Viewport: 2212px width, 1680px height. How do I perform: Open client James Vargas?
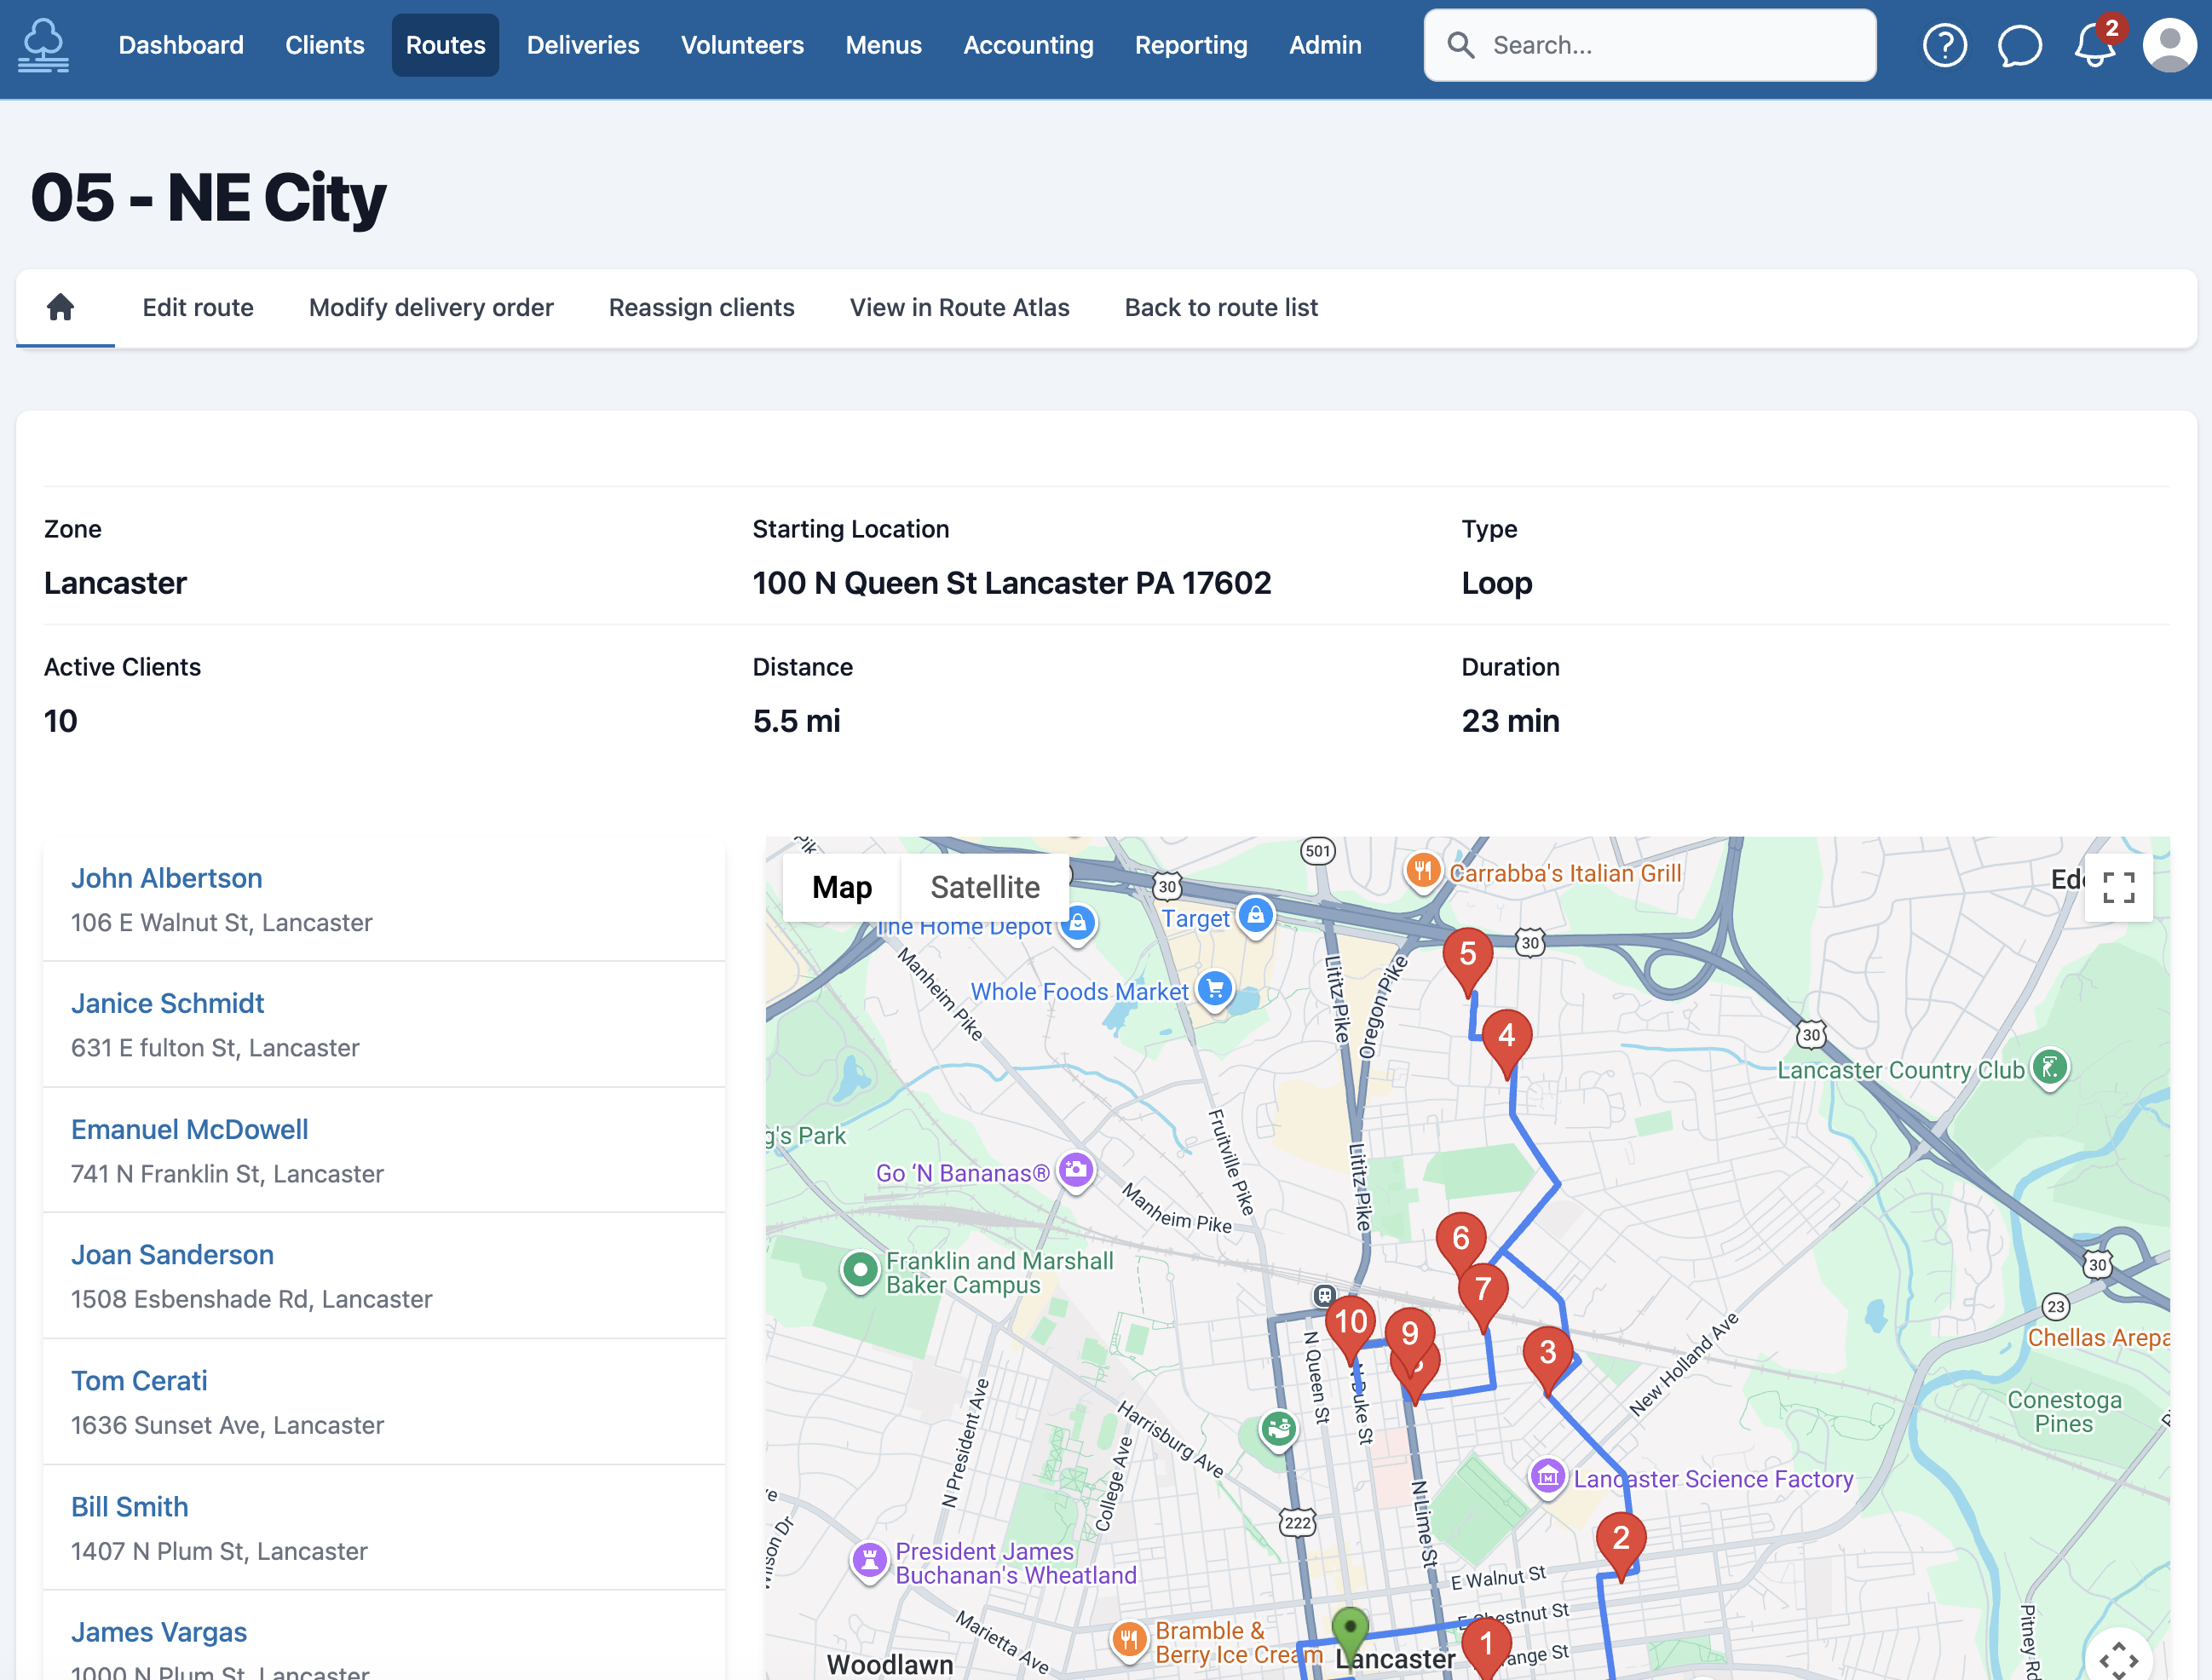(158, 1632)
